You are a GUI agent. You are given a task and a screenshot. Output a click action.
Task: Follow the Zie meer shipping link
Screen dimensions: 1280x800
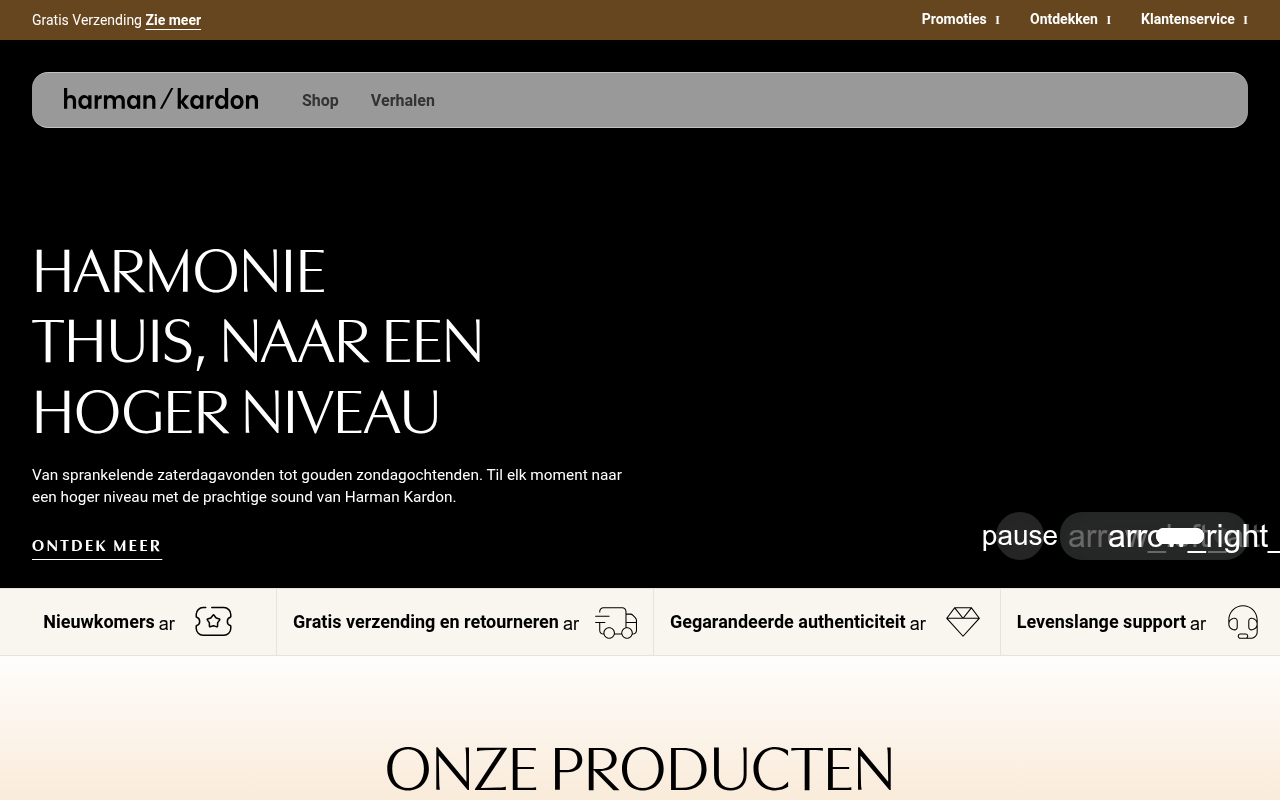tap(173, 20)
